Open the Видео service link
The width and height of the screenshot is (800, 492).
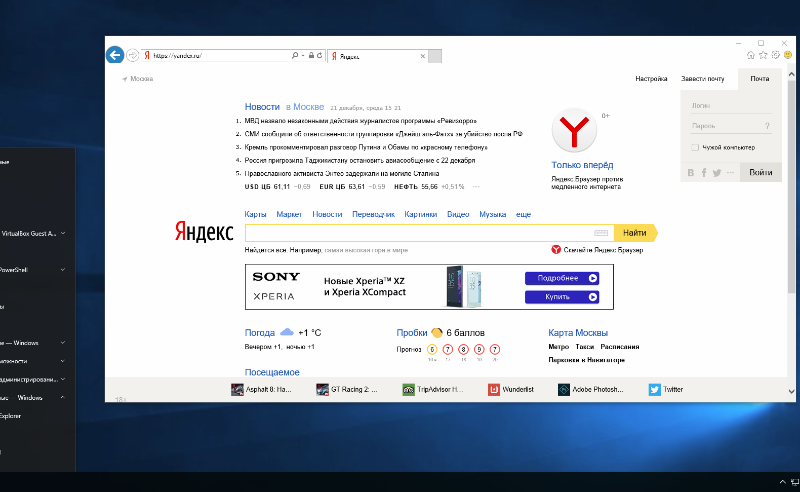coord(458,214)
